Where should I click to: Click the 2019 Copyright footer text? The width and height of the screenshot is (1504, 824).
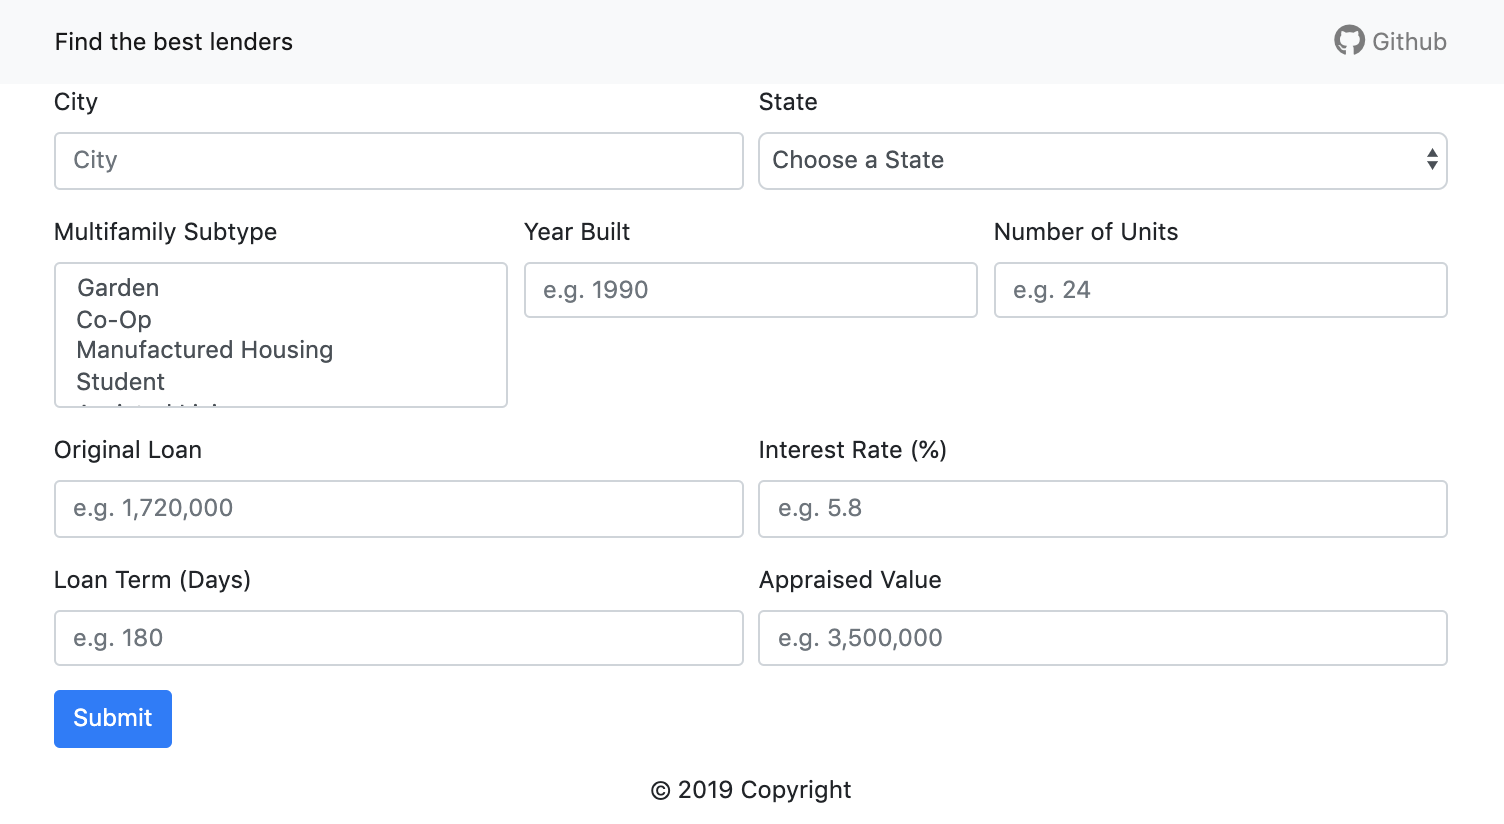tap(751, 790)
